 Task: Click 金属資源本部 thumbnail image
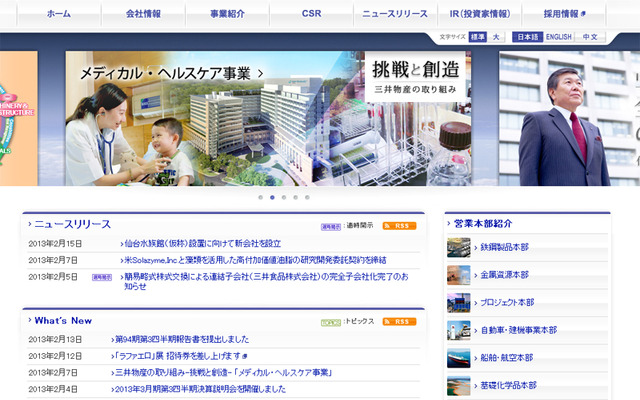click(x=458, y=275)
